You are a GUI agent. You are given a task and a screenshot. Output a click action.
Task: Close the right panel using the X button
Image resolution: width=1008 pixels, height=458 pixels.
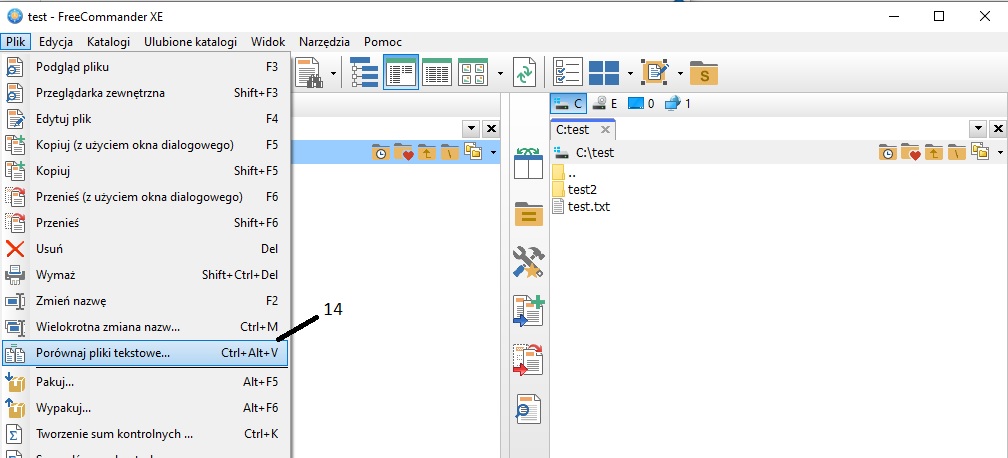[998, 129]
